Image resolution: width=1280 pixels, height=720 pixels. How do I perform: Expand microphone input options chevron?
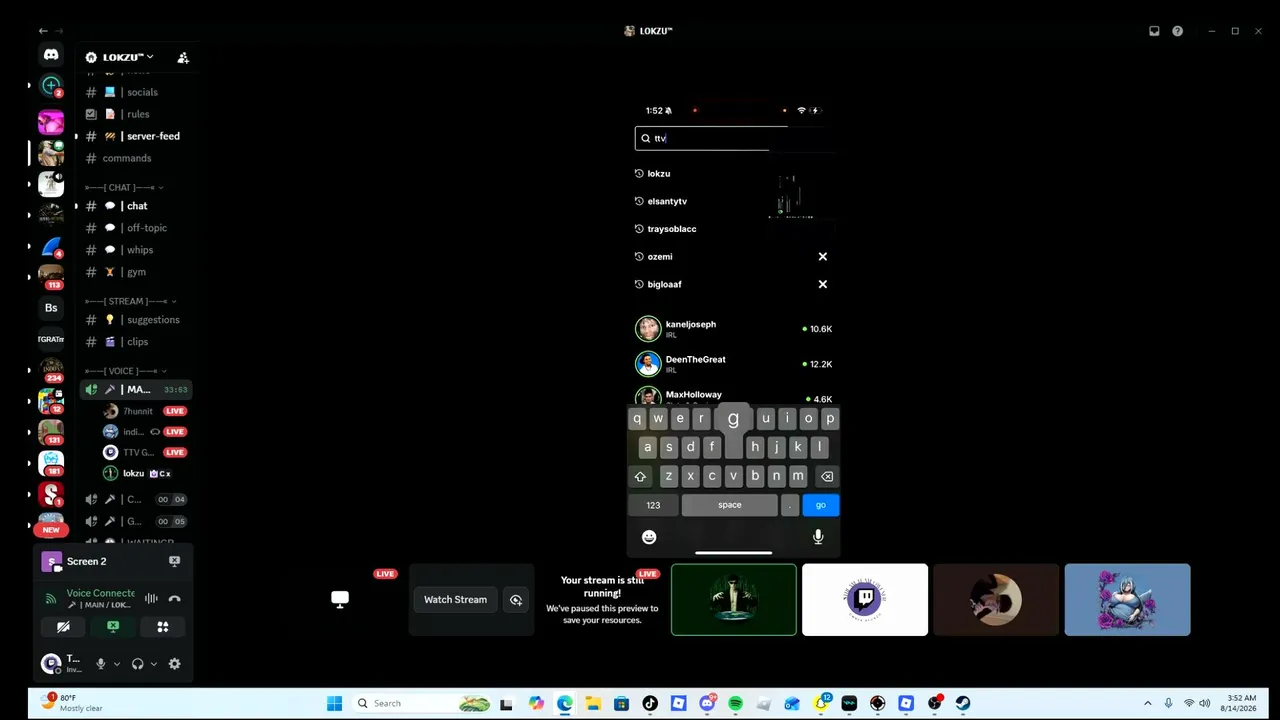pos(116,664)
